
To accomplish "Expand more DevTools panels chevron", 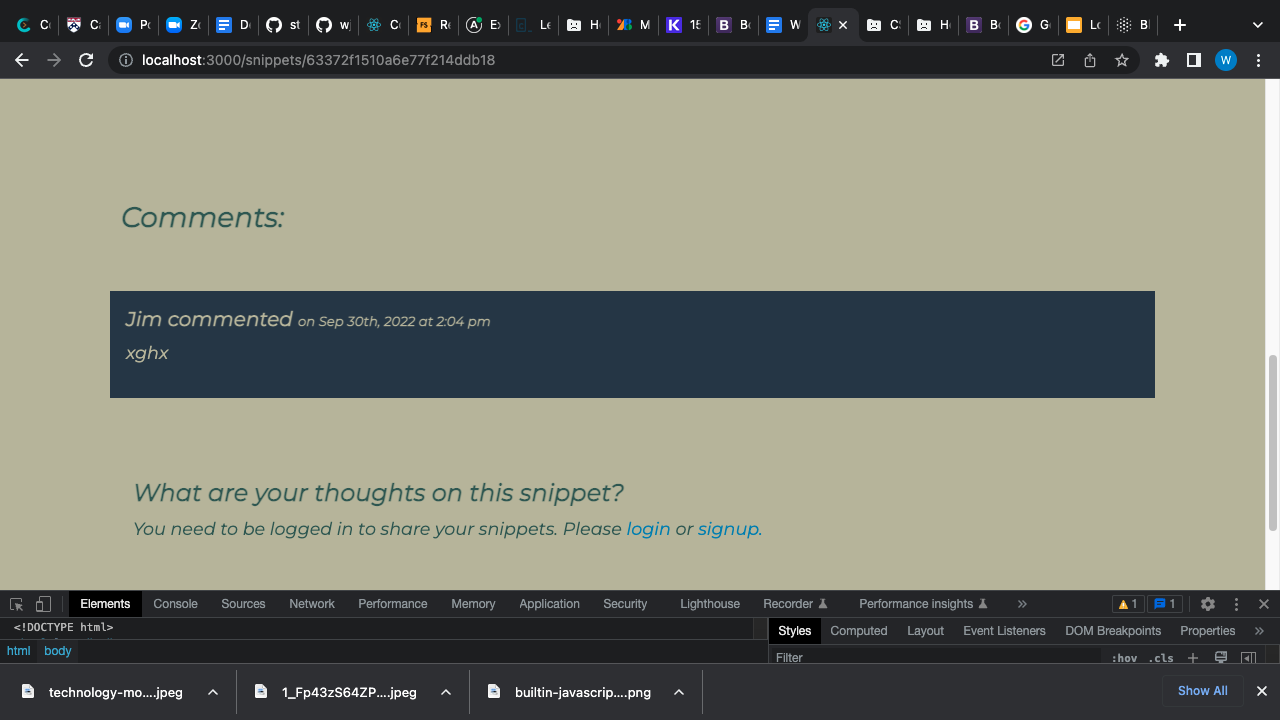I will pyautogui.click(x=1022, y=604).
